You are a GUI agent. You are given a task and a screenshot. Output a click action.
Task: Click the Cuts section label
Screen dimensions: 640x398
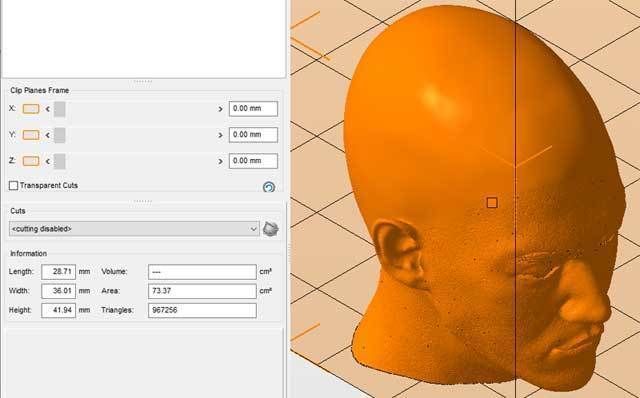(18, 211)
